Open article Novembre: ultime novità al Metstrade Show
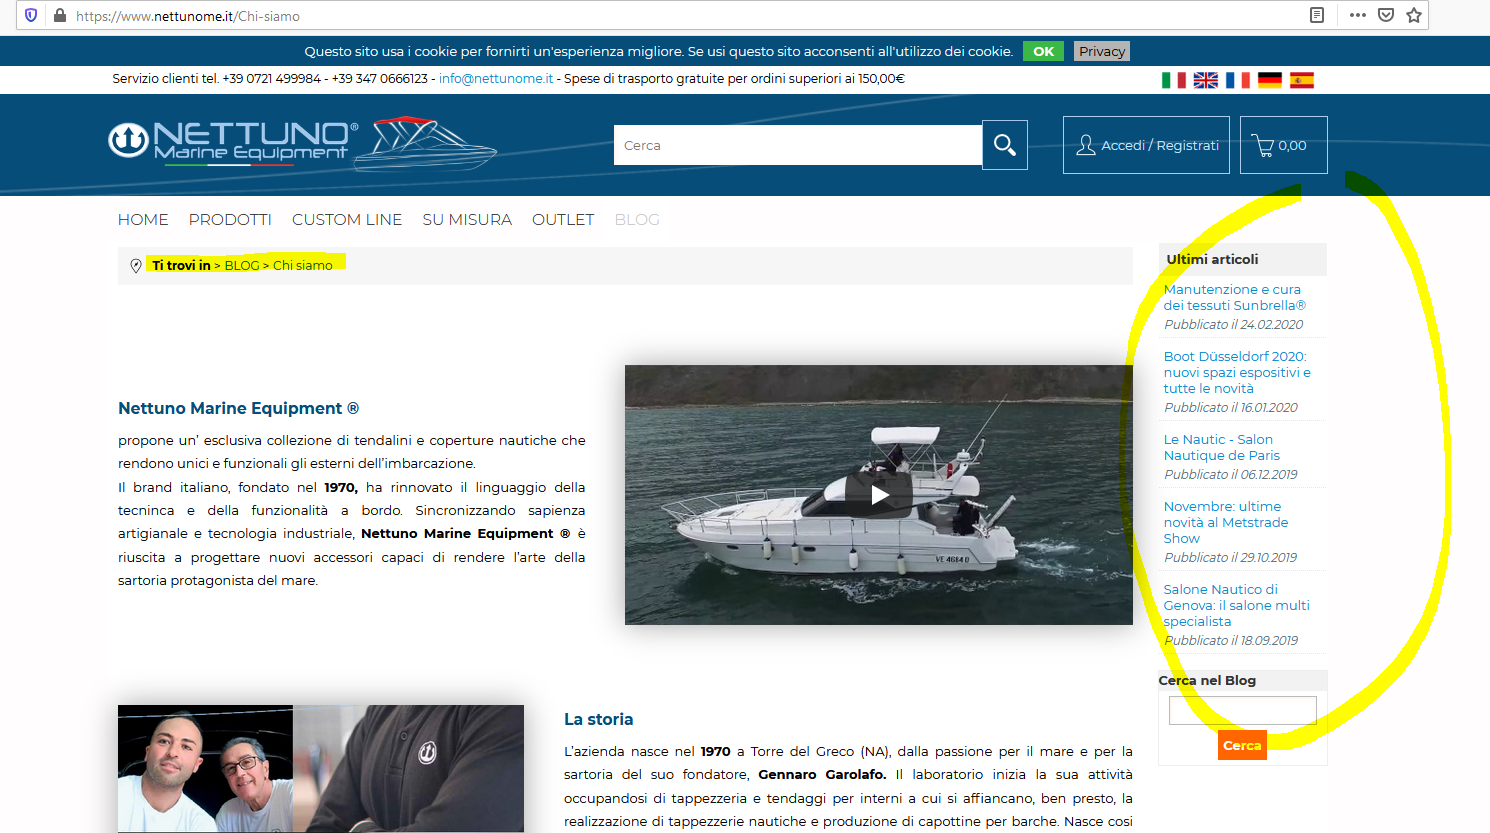This screenshot has width=1490, height=833. pos(1226,523)
